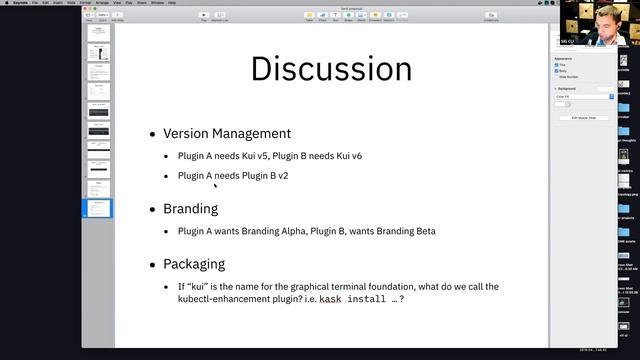Open the File menu
The width and height of the screenshot is (640, 360).
click(35, 2)
